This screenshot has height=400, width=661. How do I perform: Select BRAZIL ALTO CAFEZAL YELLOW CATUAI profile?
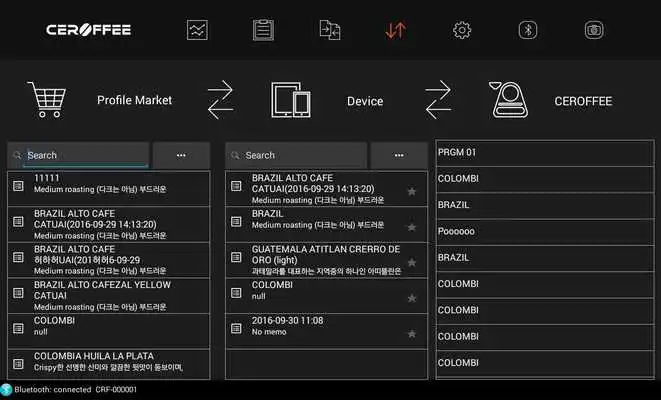pyautogui.click(x=109, y=295)
